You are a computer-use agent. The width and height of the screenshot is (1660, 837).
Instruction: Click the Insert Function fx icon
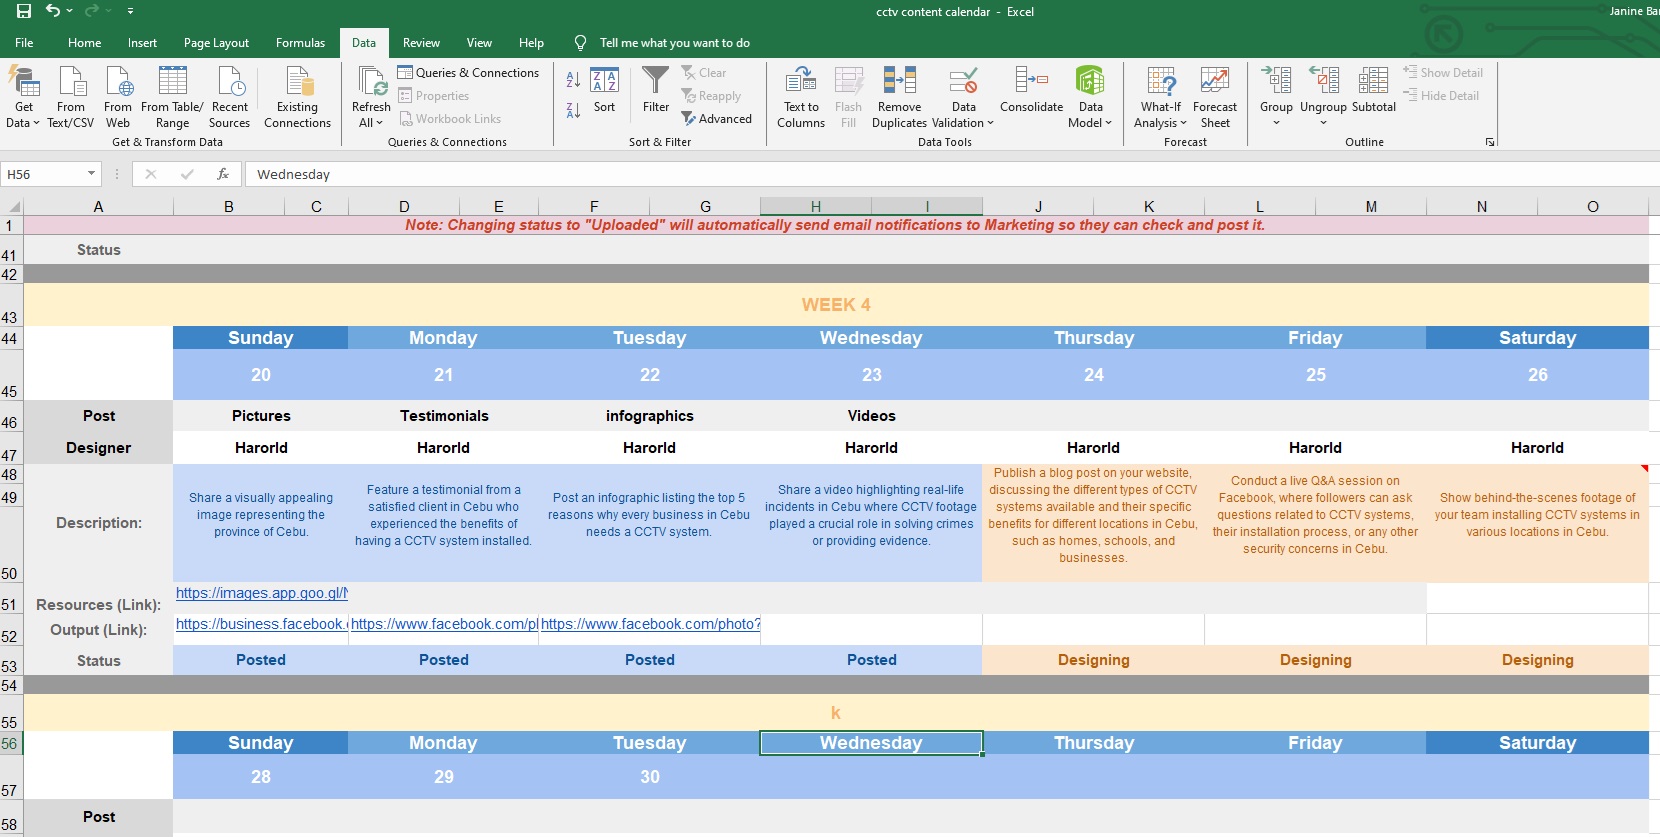pos(223,174)
